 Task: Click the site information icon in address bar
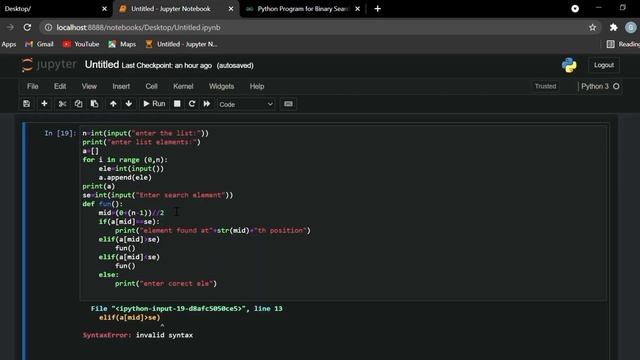tap(48, 27)
